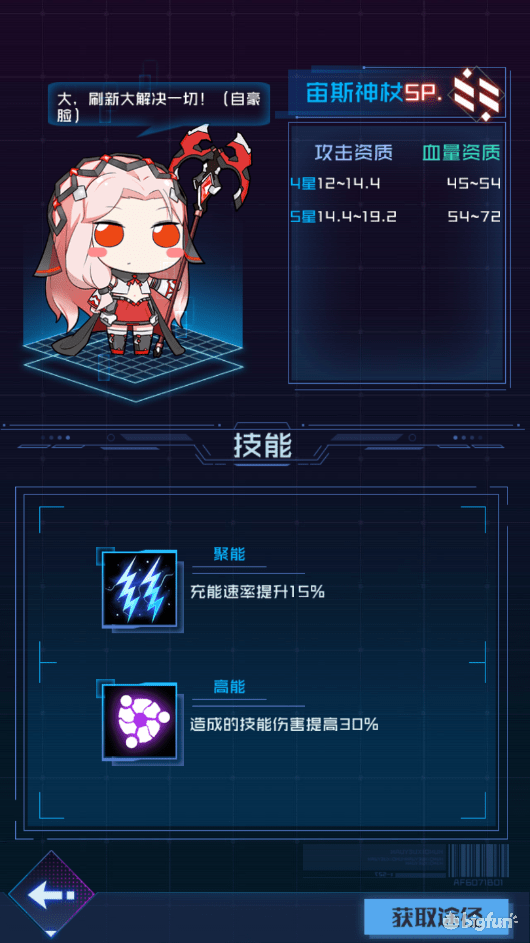The image size is (530, 943).
Task: Tap the red striped SP emblem
Action: (476, 93)
